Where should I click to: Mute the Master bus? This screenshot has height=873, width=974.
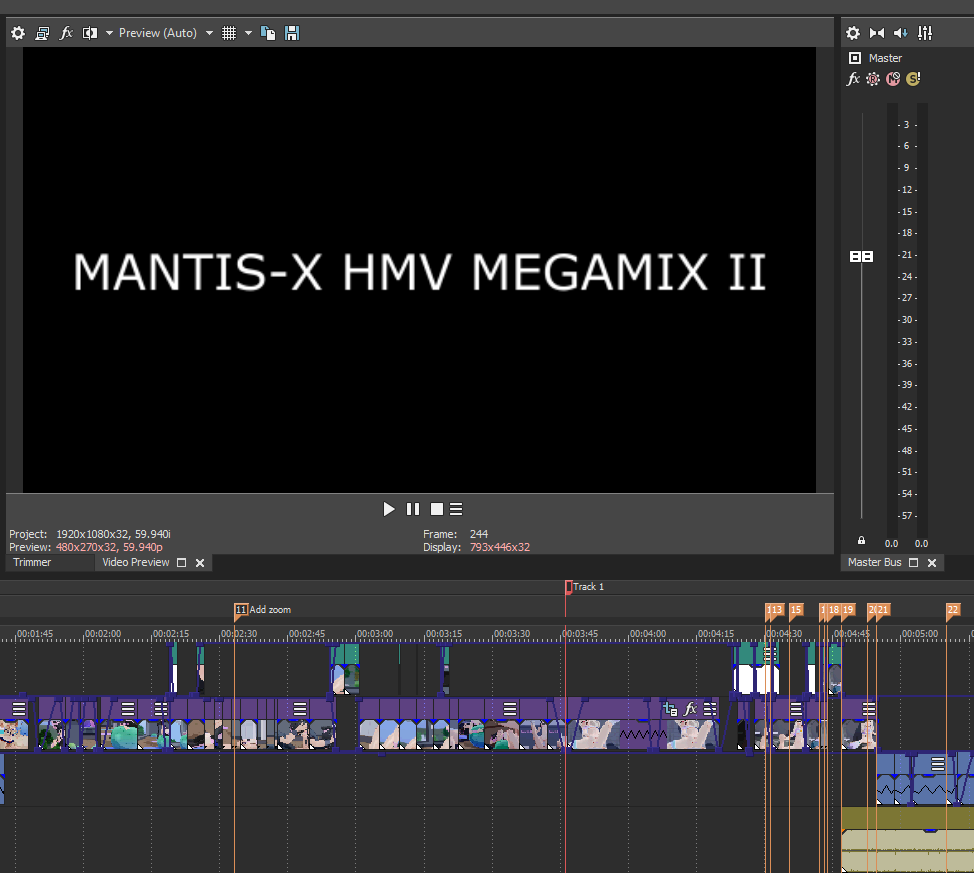pyautogui.click(x=893, y=79)
